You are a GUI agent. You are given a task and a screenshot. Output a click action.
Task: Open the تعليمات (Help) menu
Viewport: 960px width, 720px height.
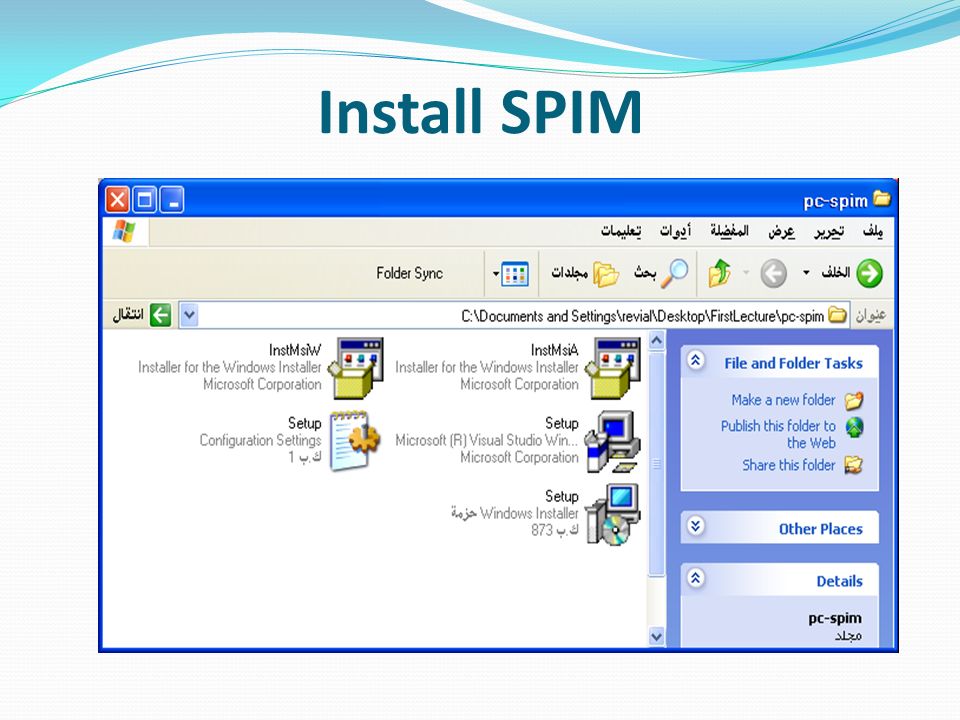(x=621, y=231)
